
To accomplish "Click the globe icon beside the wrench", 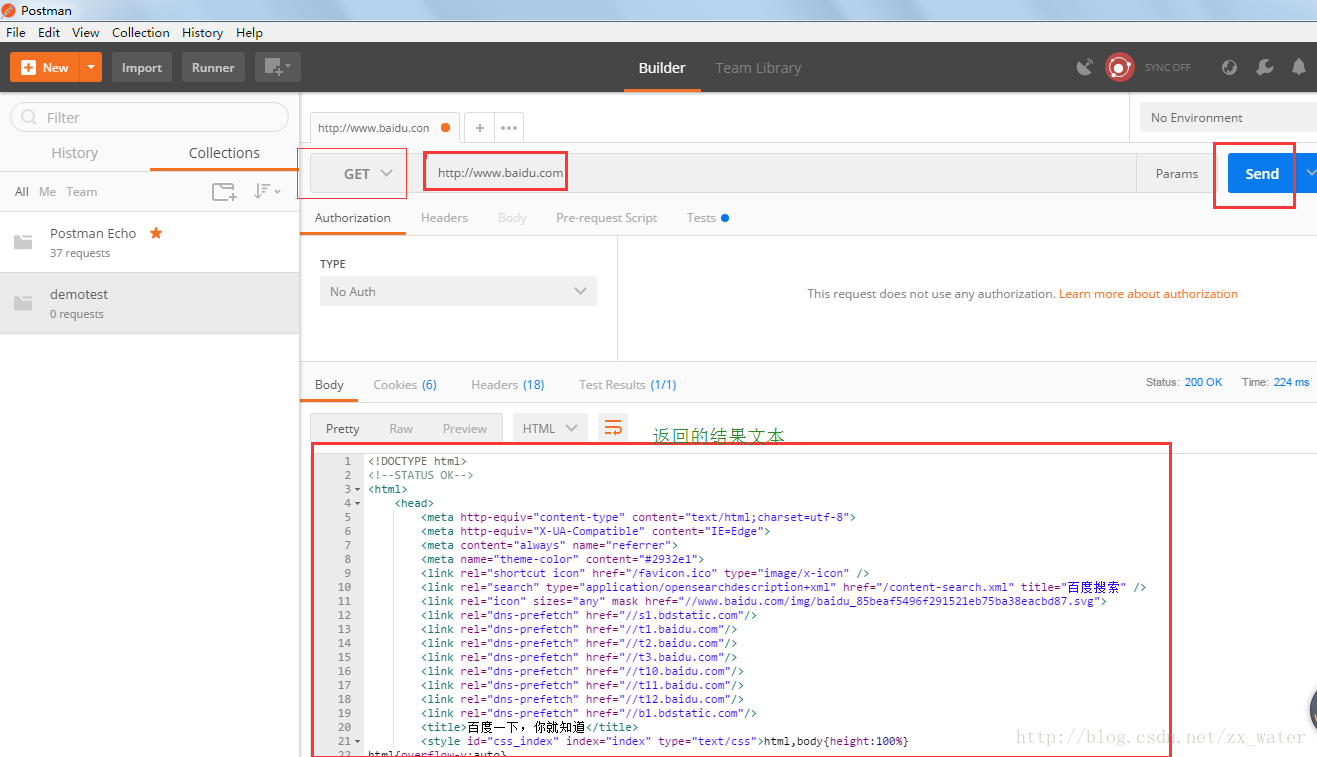I will pos(1230,67).
